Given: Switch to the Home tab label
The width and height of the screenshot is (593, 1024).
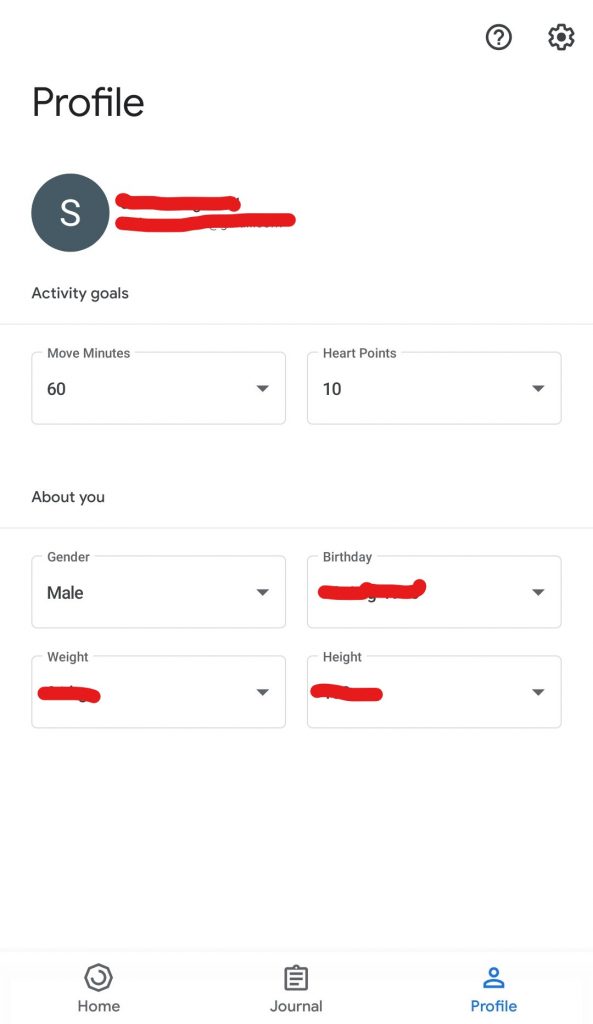Looking at the screenshot, I should pos(99,1006).
